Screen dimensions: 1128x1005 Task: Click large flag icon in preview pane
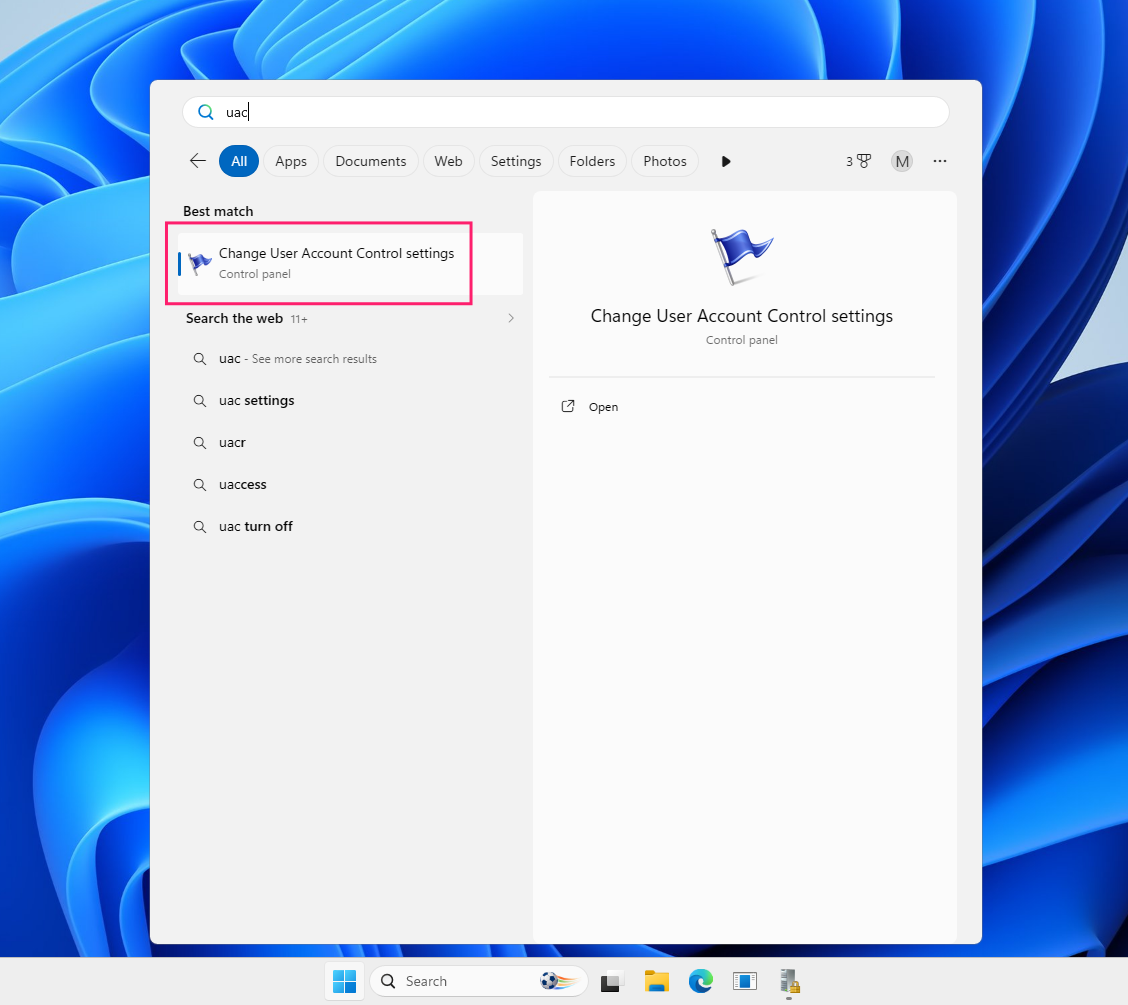pos(741,256)
